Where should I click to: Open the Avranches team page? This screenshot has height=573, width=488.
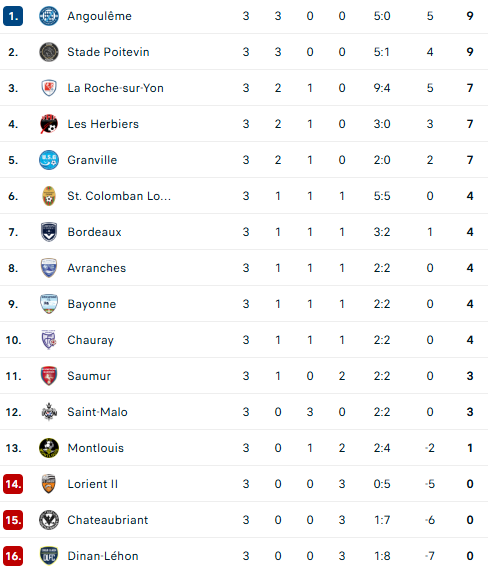tap(97, 268)
